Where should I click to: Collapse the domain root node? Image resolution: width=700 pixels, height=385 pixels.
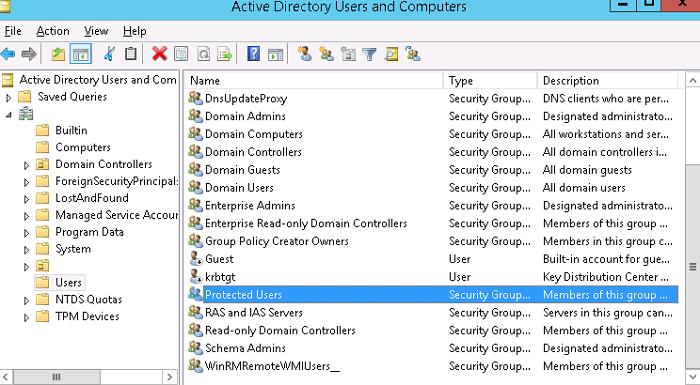pos(9,115)
